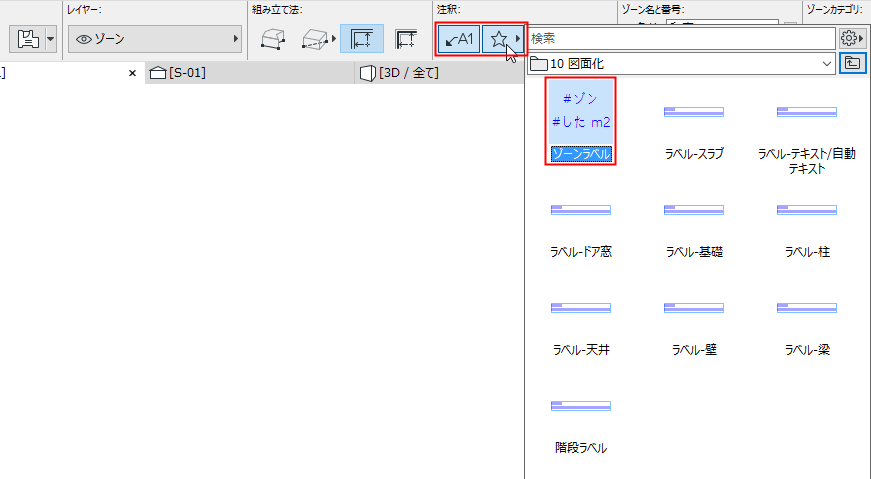Expand the arrow beside the slanted box method
871x479 pixels.
(x=334, y=39)
